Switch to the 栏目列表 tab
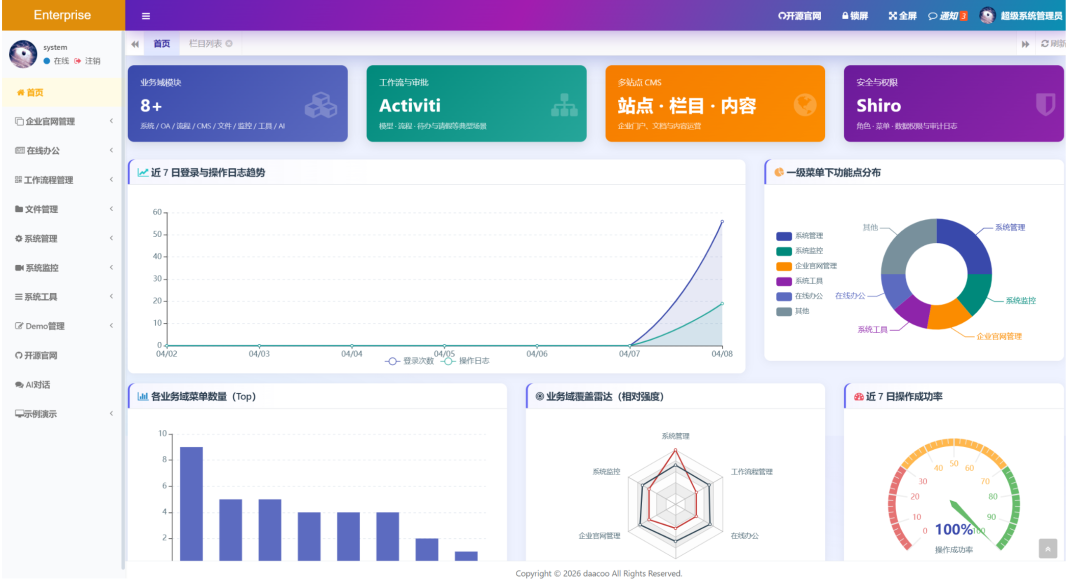 (x=205, y=43)
